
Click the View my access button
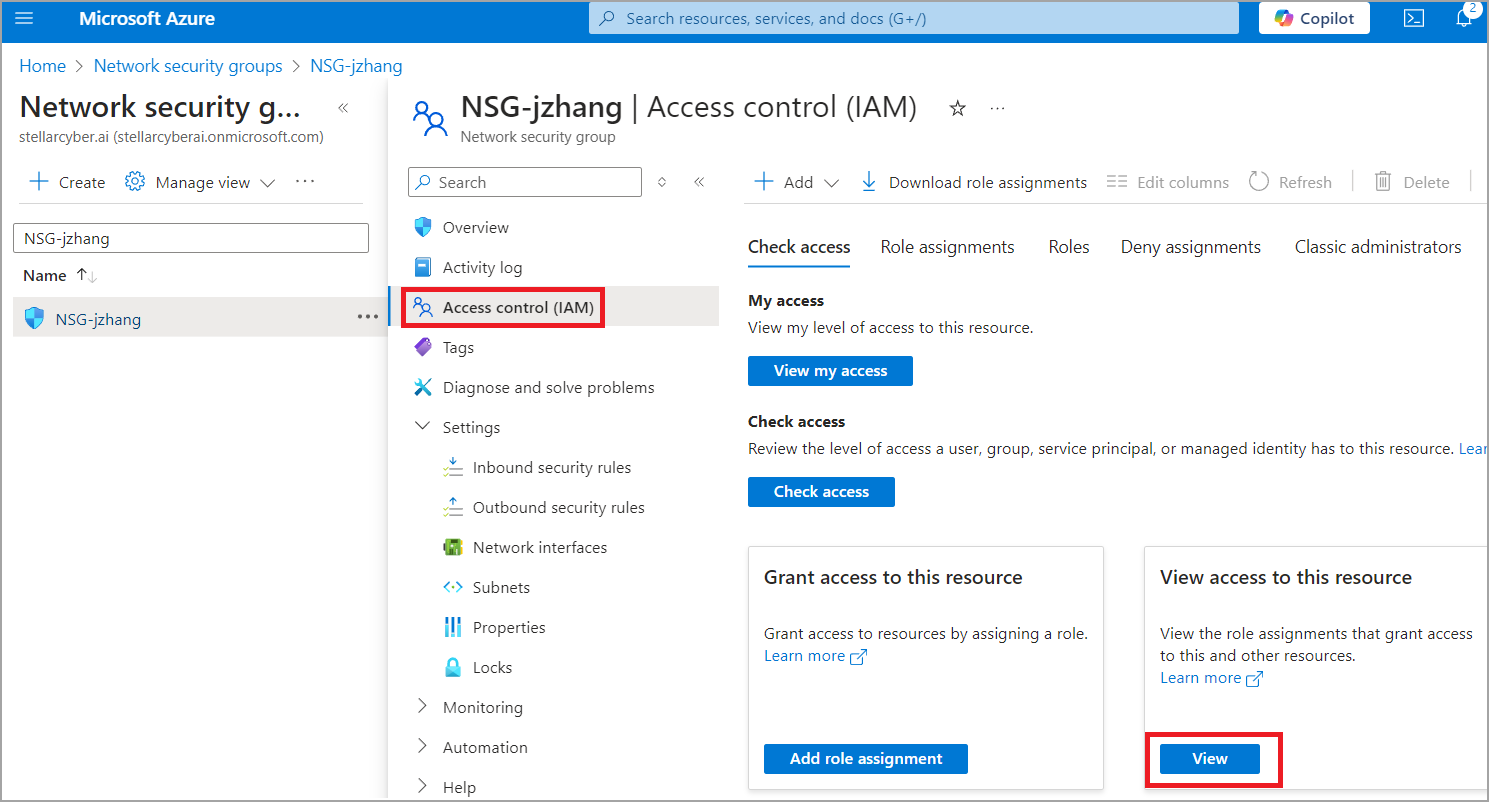tap(830, 371)
